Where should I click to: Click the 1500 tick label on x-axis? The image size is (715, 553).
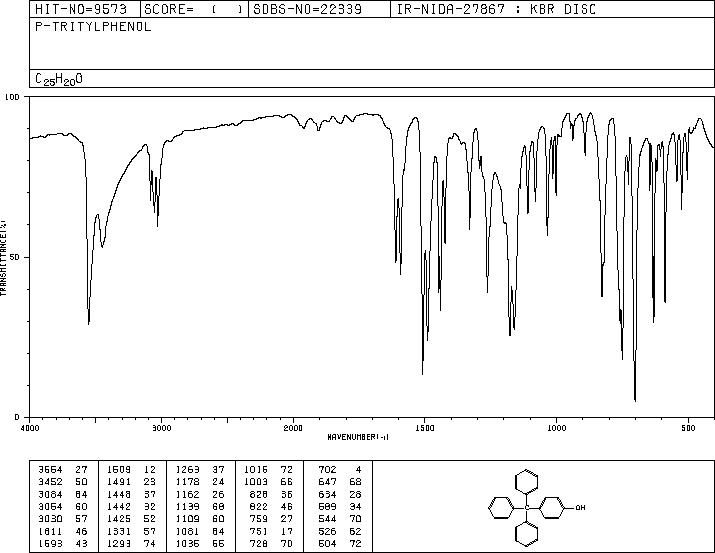click(425, 428)
